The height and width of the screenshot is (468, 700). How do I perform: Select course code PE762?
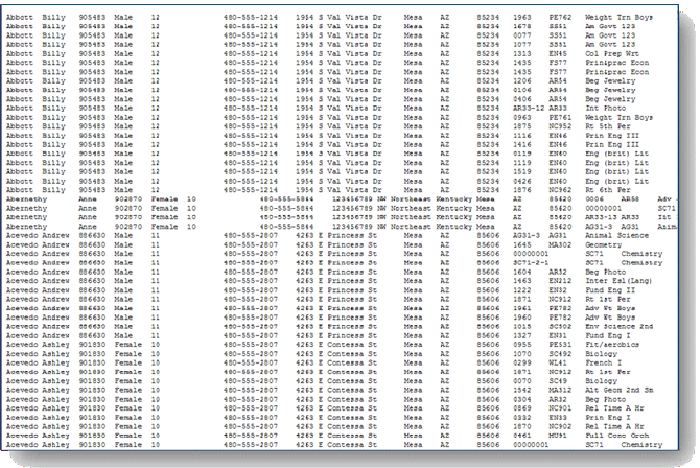point(560,17)
